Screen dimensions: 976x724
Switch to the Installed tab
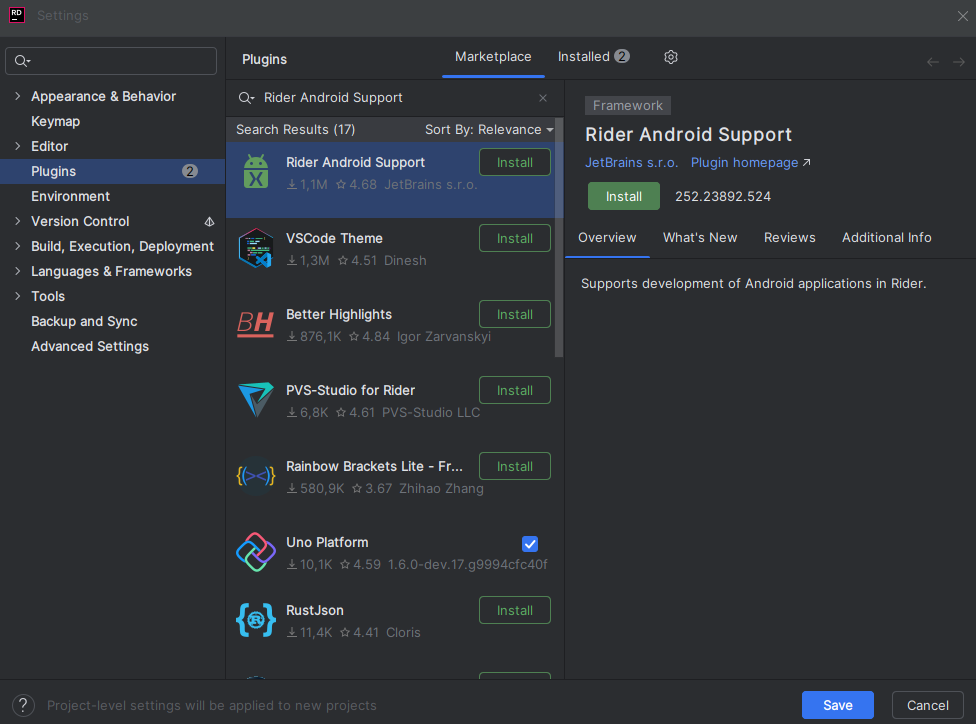tap(584, 56)
